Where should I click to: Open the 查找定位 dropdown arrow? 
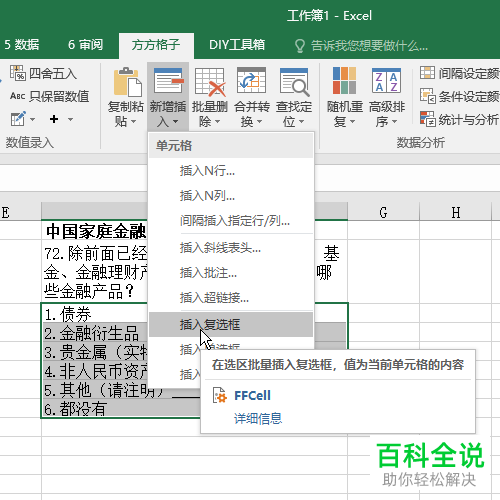click(x=301, y=122)
